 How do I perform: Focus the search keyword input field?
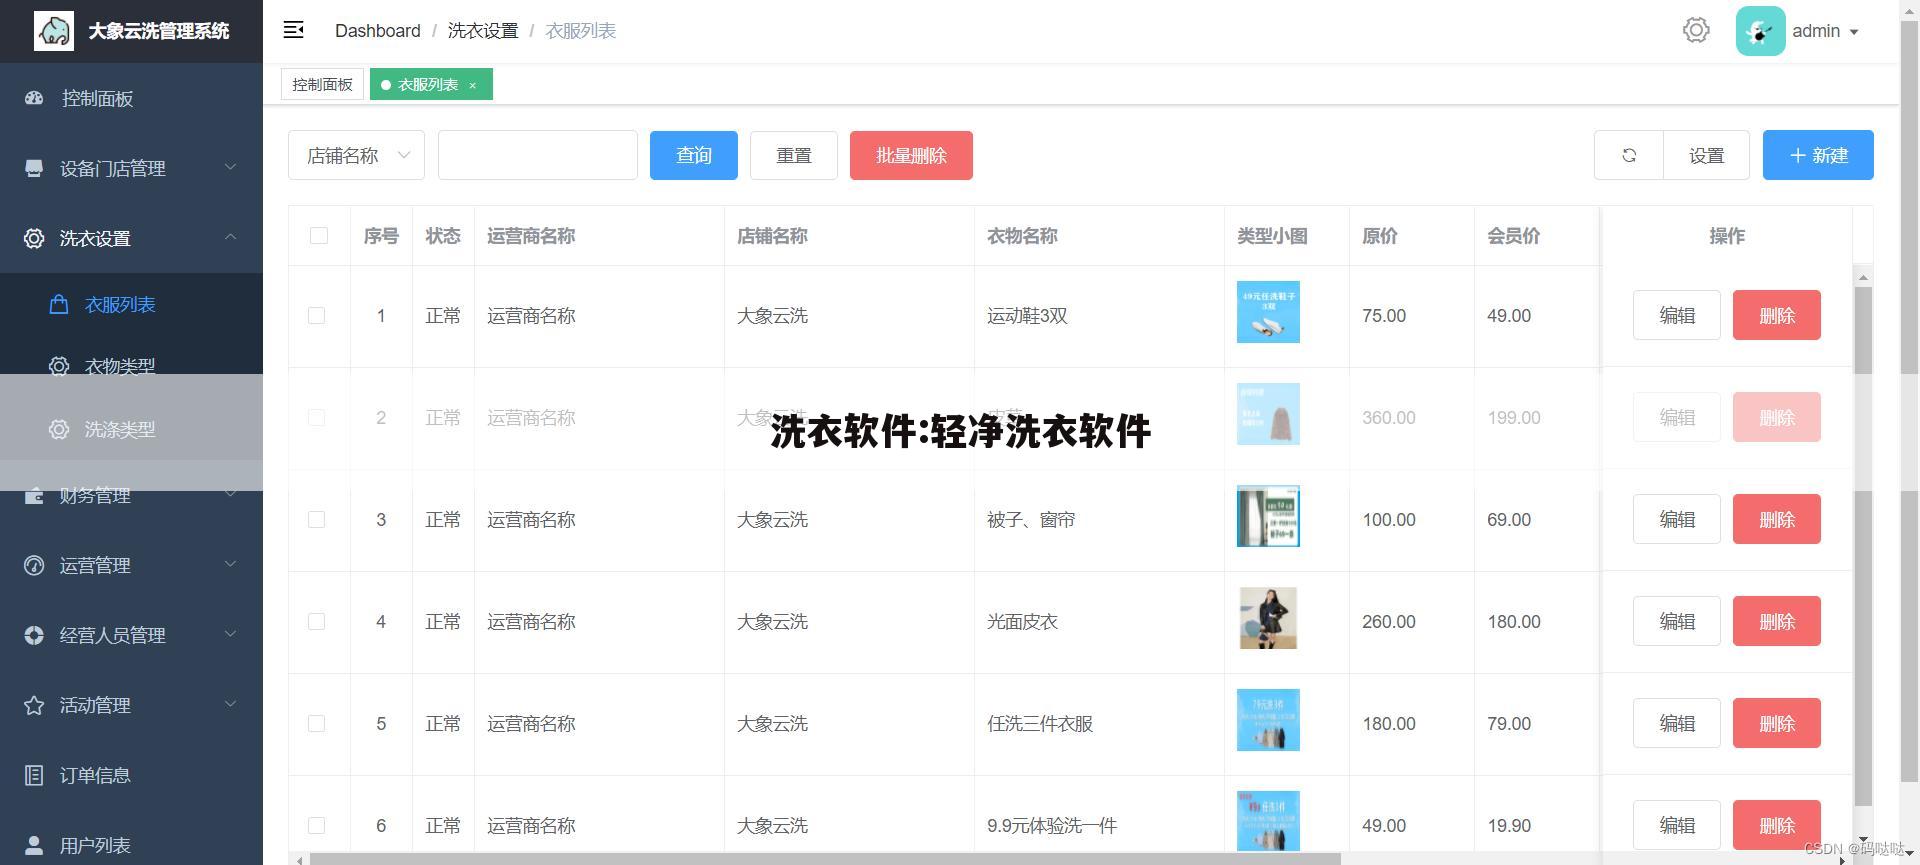(538, 155)
